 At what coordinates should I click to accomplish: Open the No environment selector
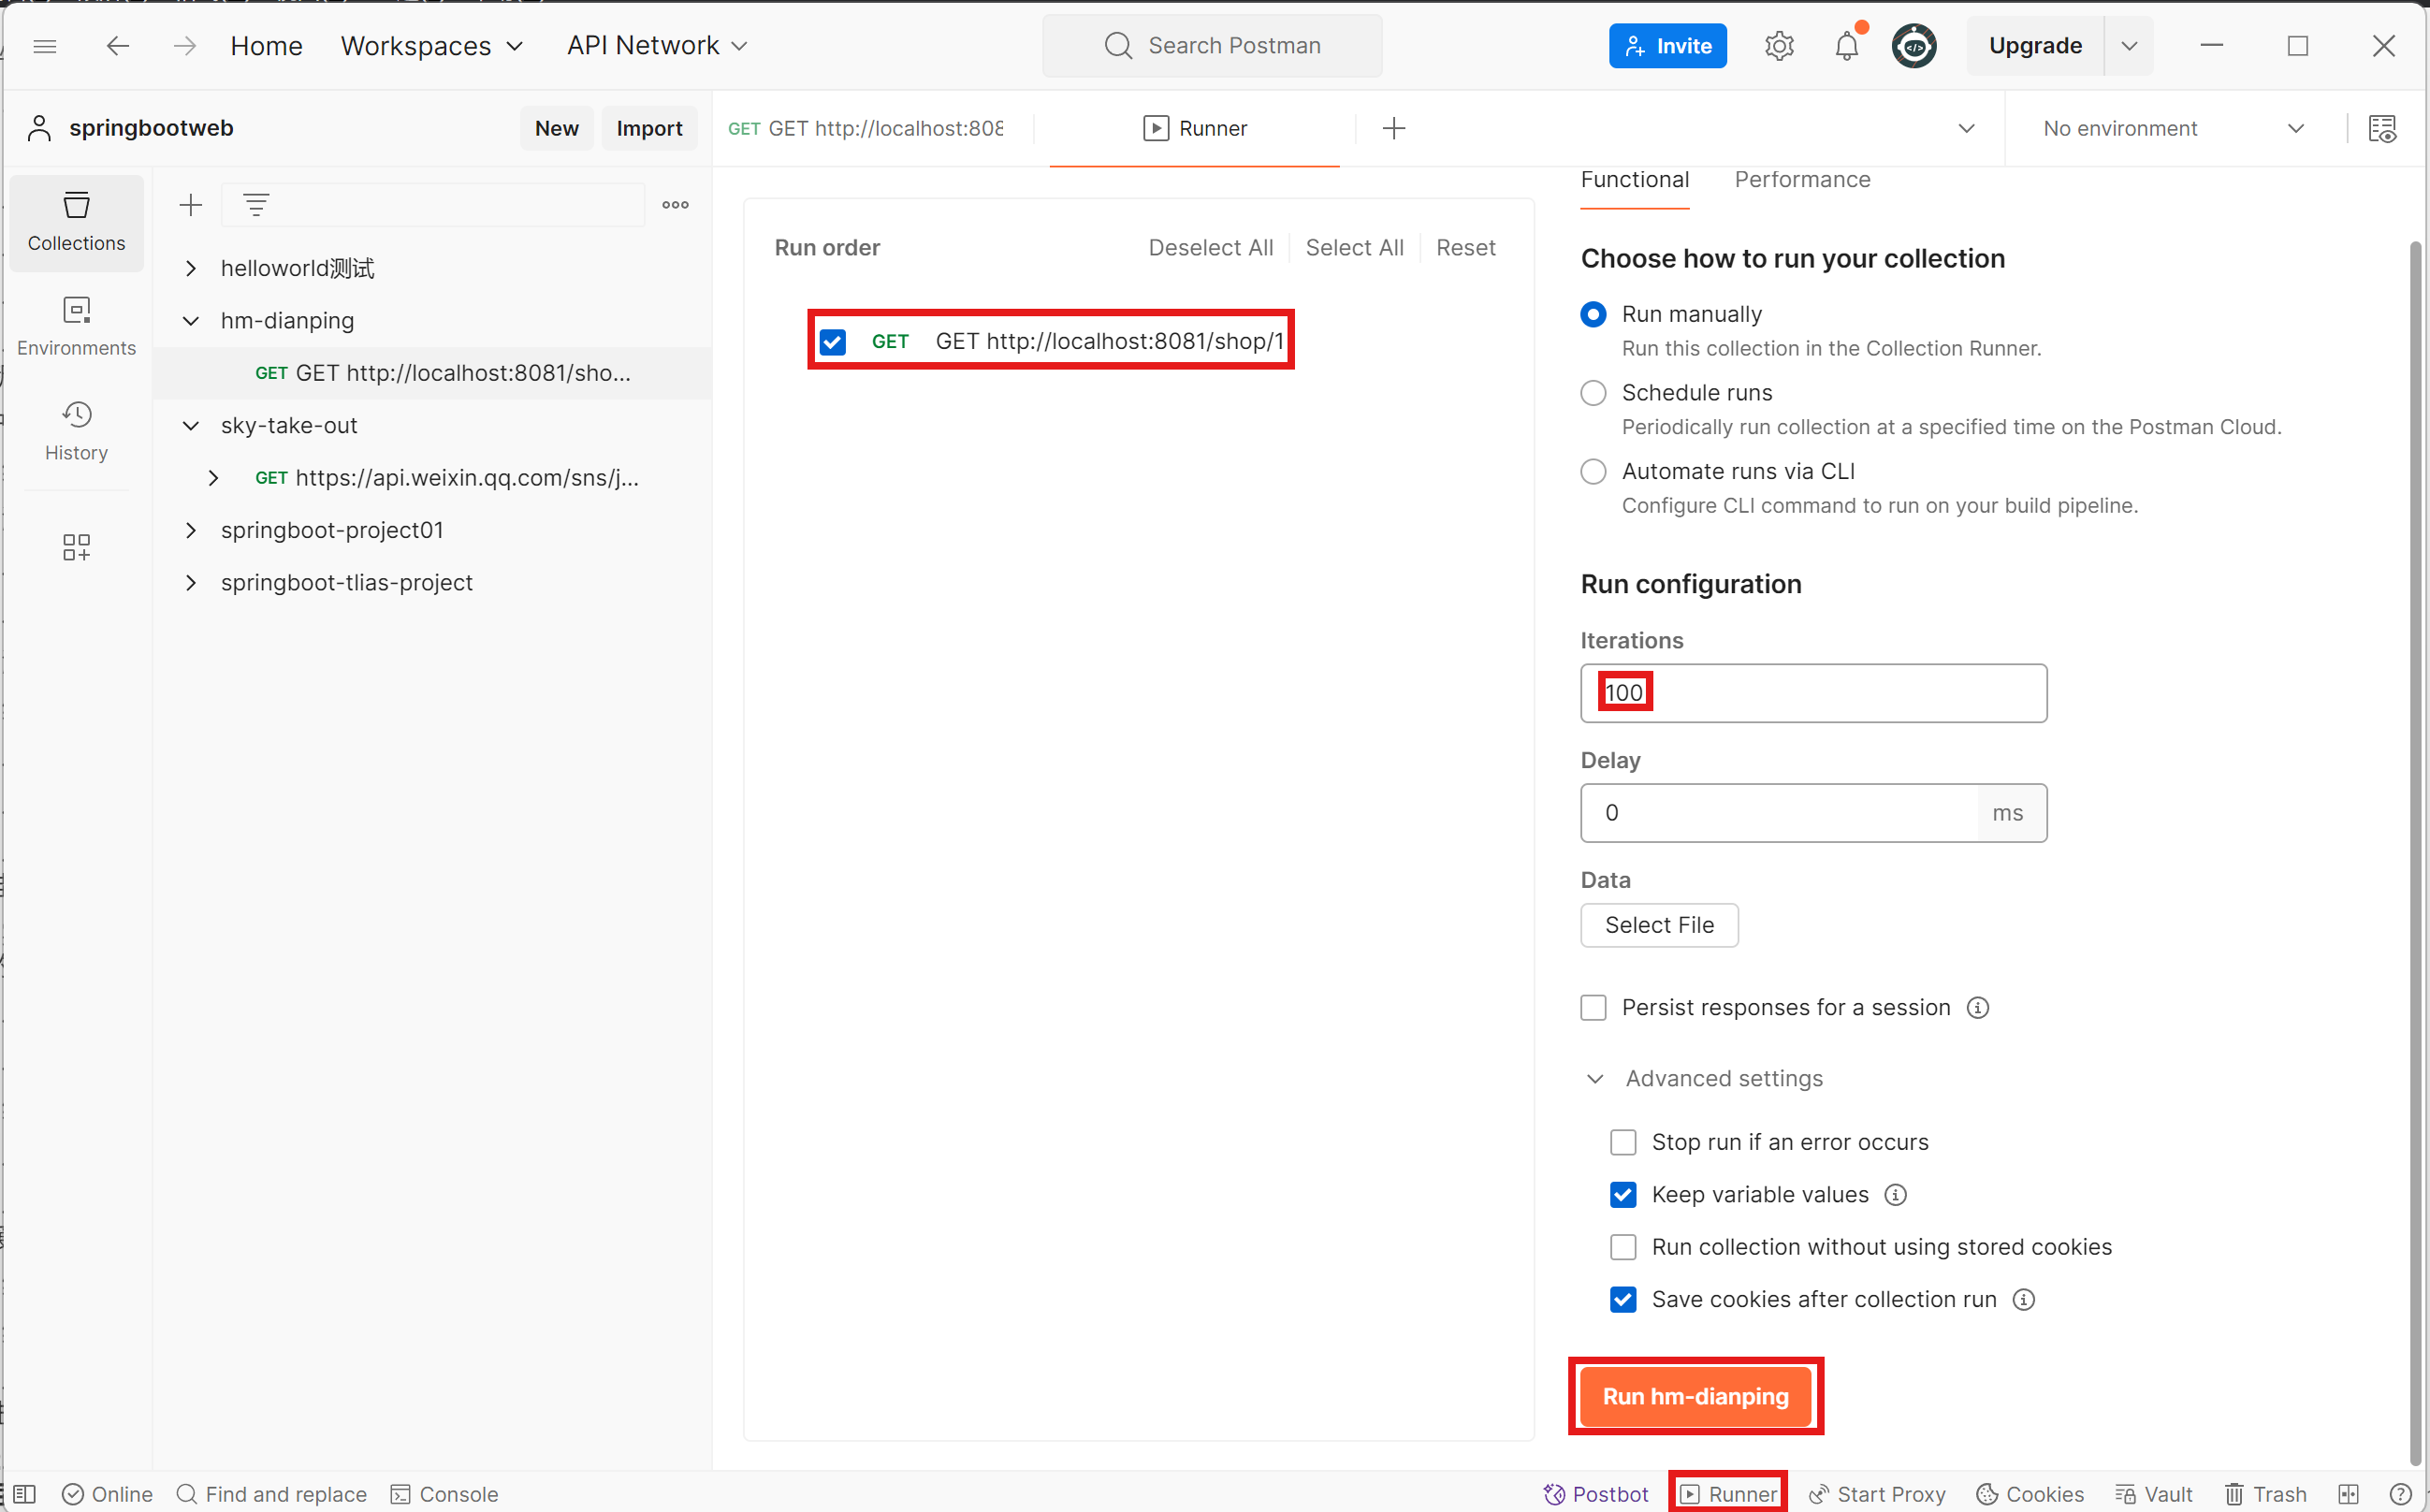pos(2173,128)
